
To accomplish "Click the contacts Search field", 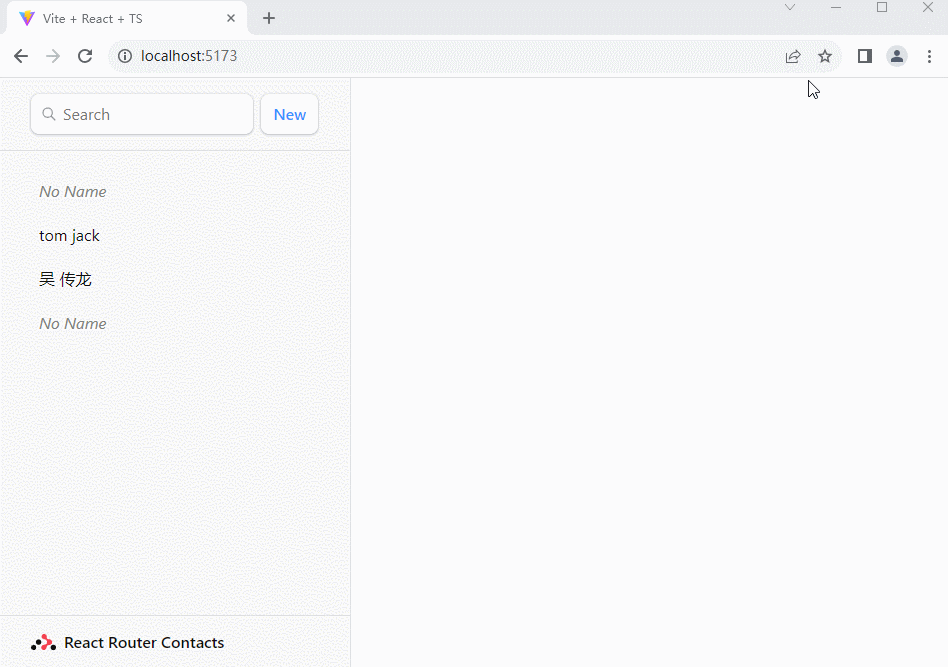I will pos(150,114).
